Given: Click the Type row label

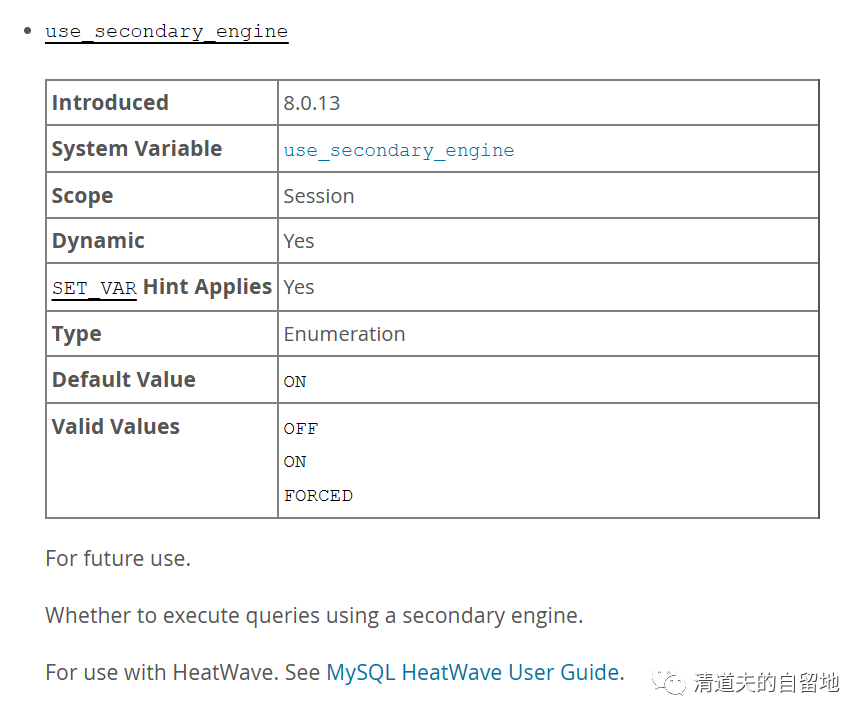Looking at the screenshot, I should point(76,334).
